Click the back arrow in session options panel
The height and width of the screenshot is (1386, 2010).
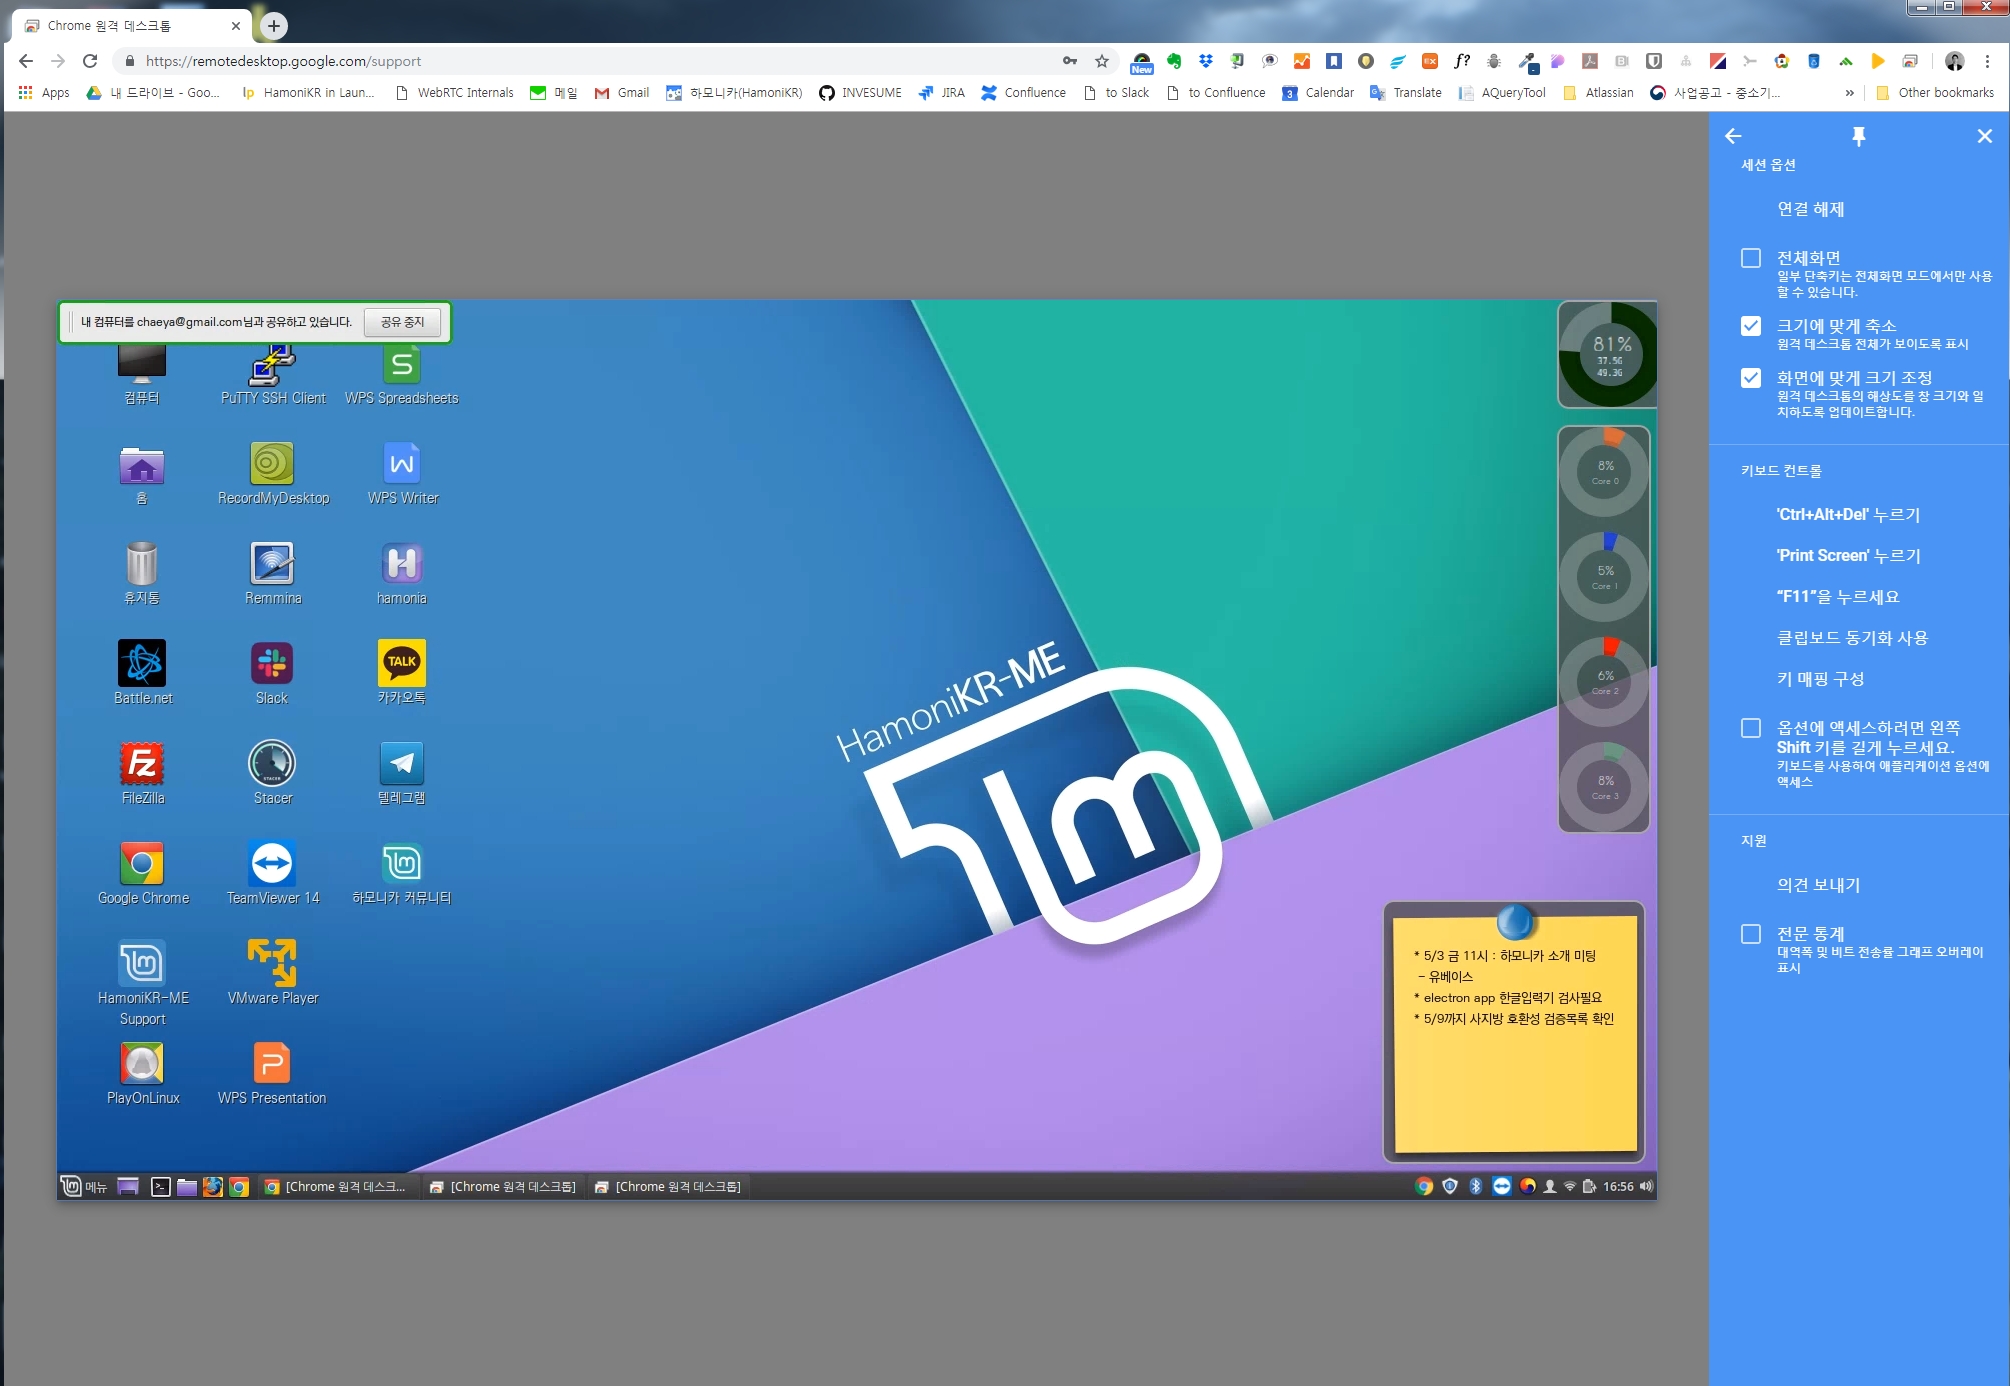tap(1733, 136)
